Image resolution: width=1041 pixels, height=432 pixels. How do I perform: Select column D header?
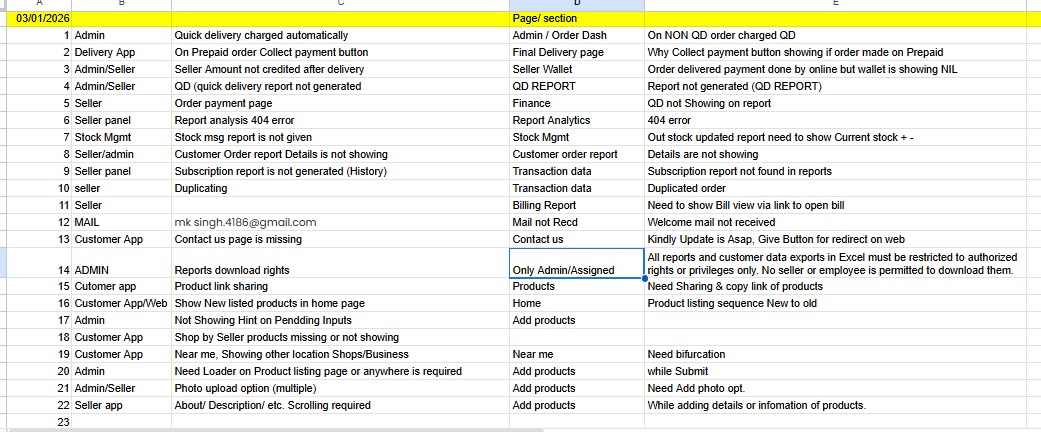576,5
